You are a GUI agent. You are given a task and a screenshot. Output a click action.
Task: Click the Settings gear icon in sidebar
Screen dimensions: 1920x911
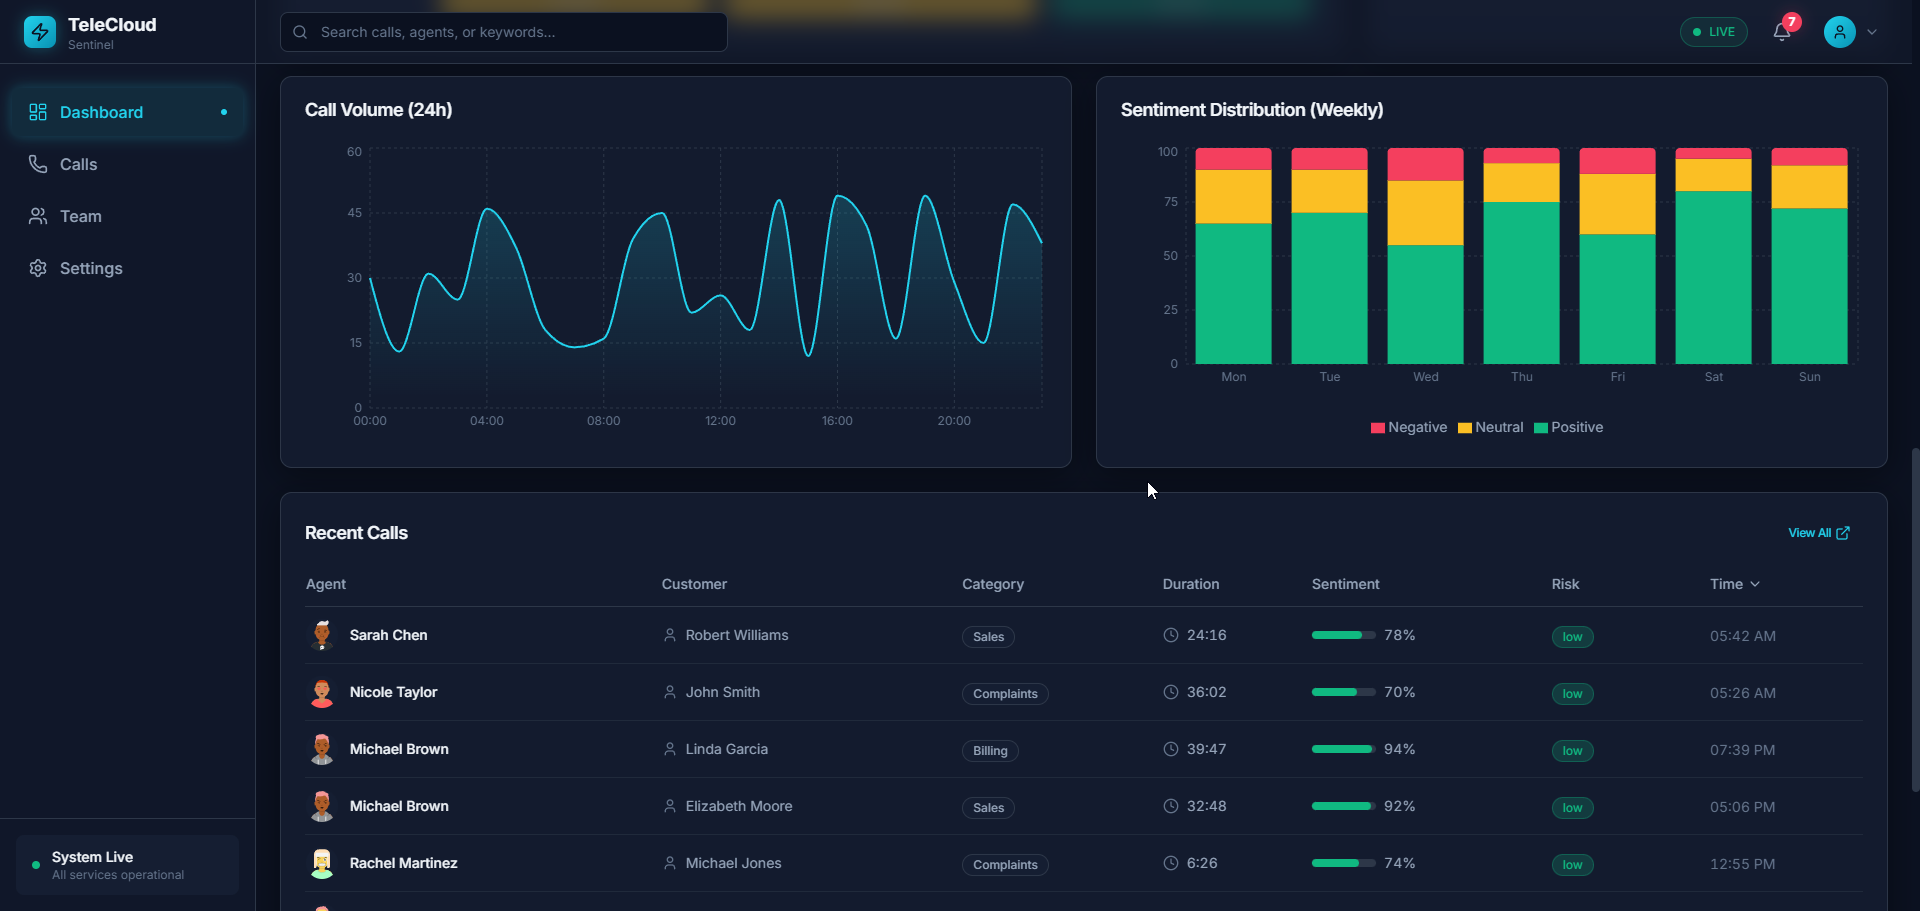coord(38,268)
